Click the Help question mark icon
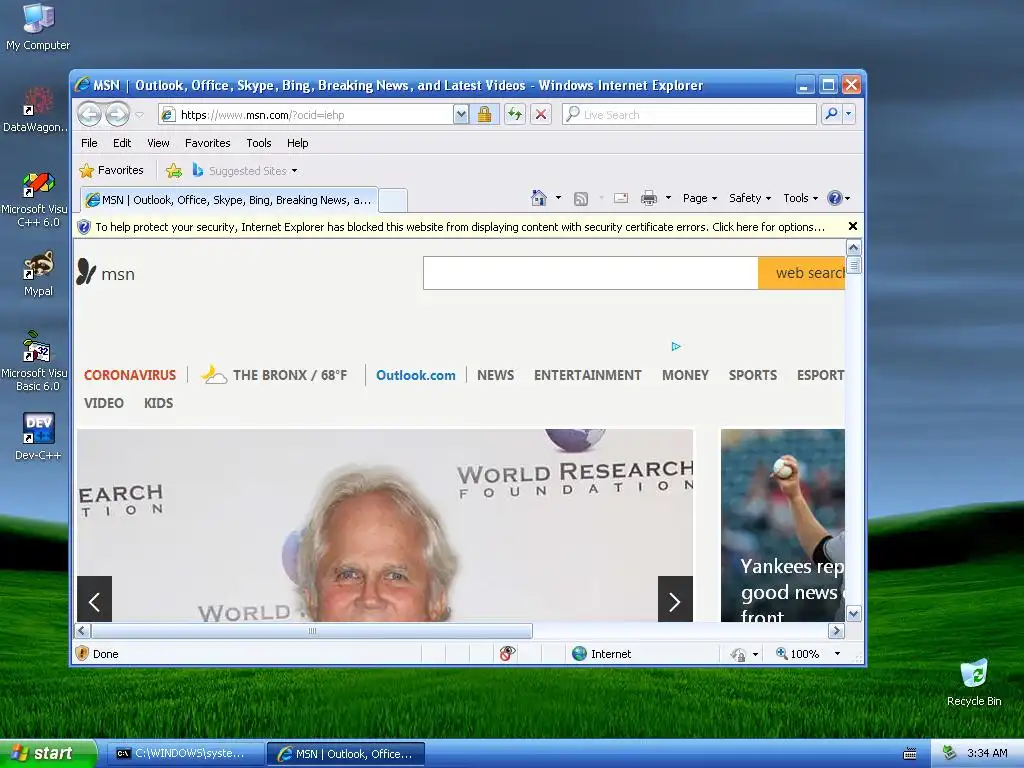Screen dimensions: 1024x768 tap(835, 198)
